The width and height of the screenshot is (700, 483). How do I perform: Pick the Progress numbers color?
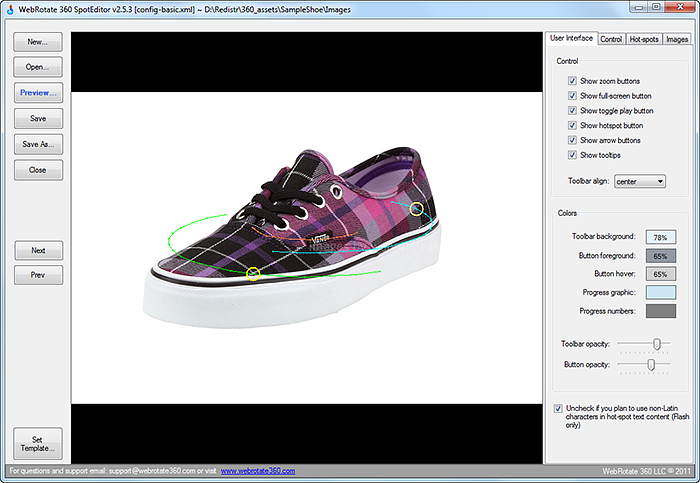coord(661,311)
